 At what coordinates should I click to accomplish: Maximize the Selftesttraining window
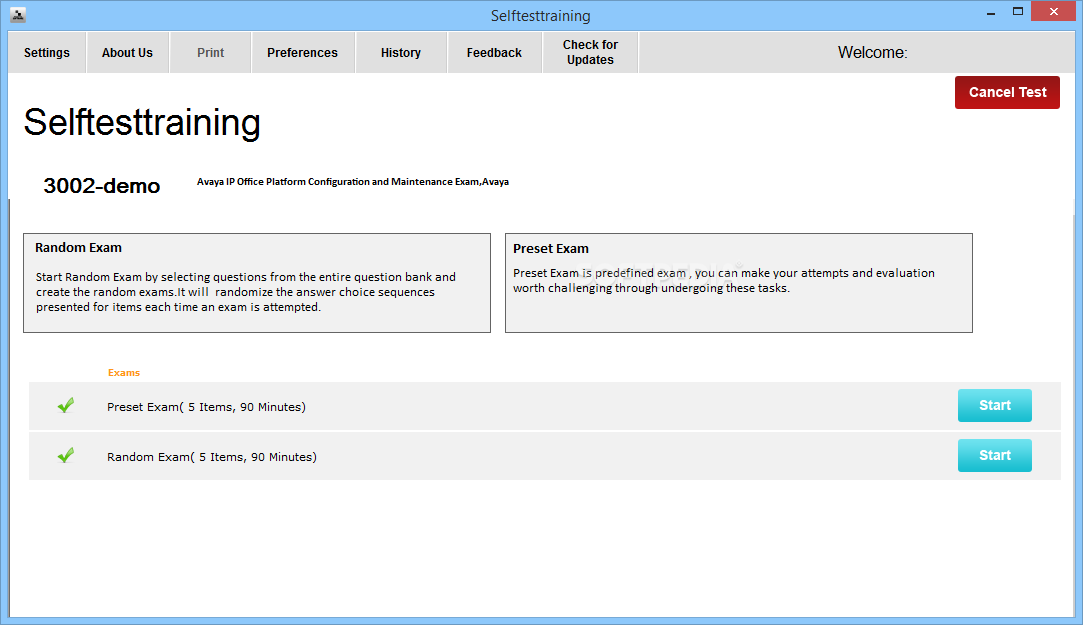[x=1017, y=12]
